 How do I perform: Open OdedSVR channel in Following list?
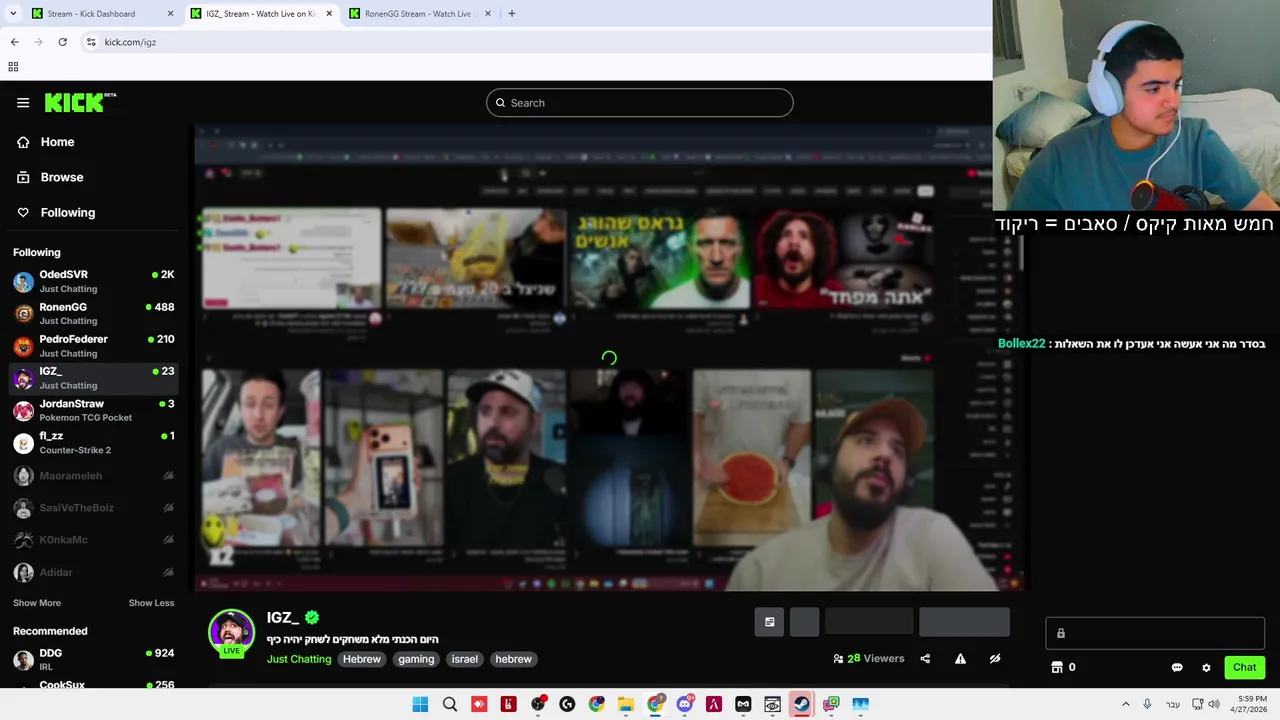(94, 281)
